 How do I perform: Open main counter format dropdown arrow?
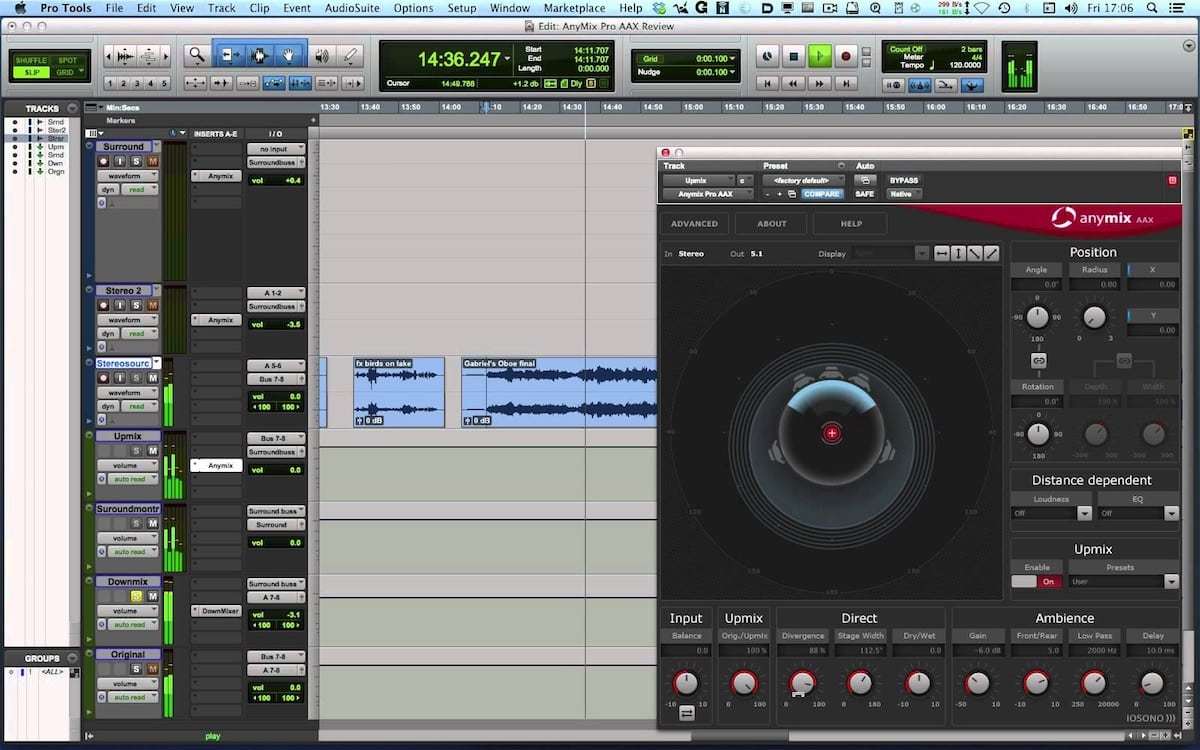click(x=507, y=59)
